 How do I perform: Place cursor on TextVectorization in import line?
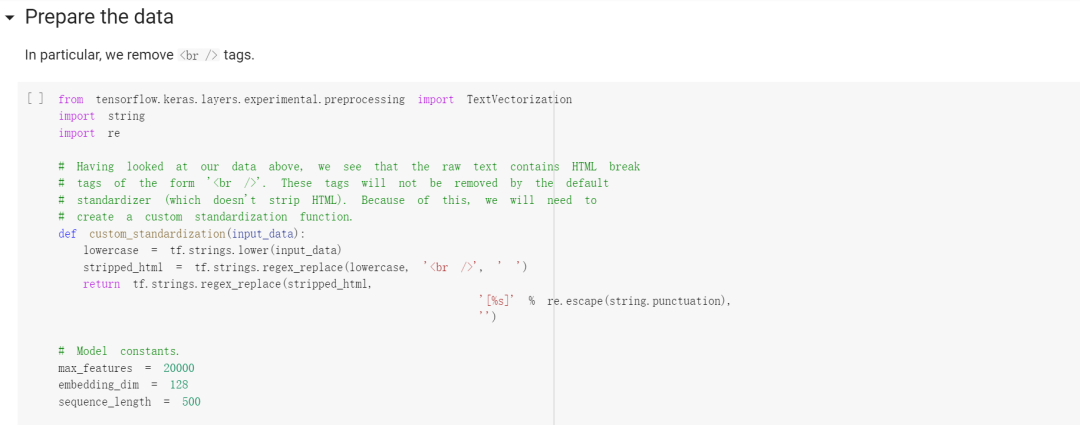click(519, 99)
